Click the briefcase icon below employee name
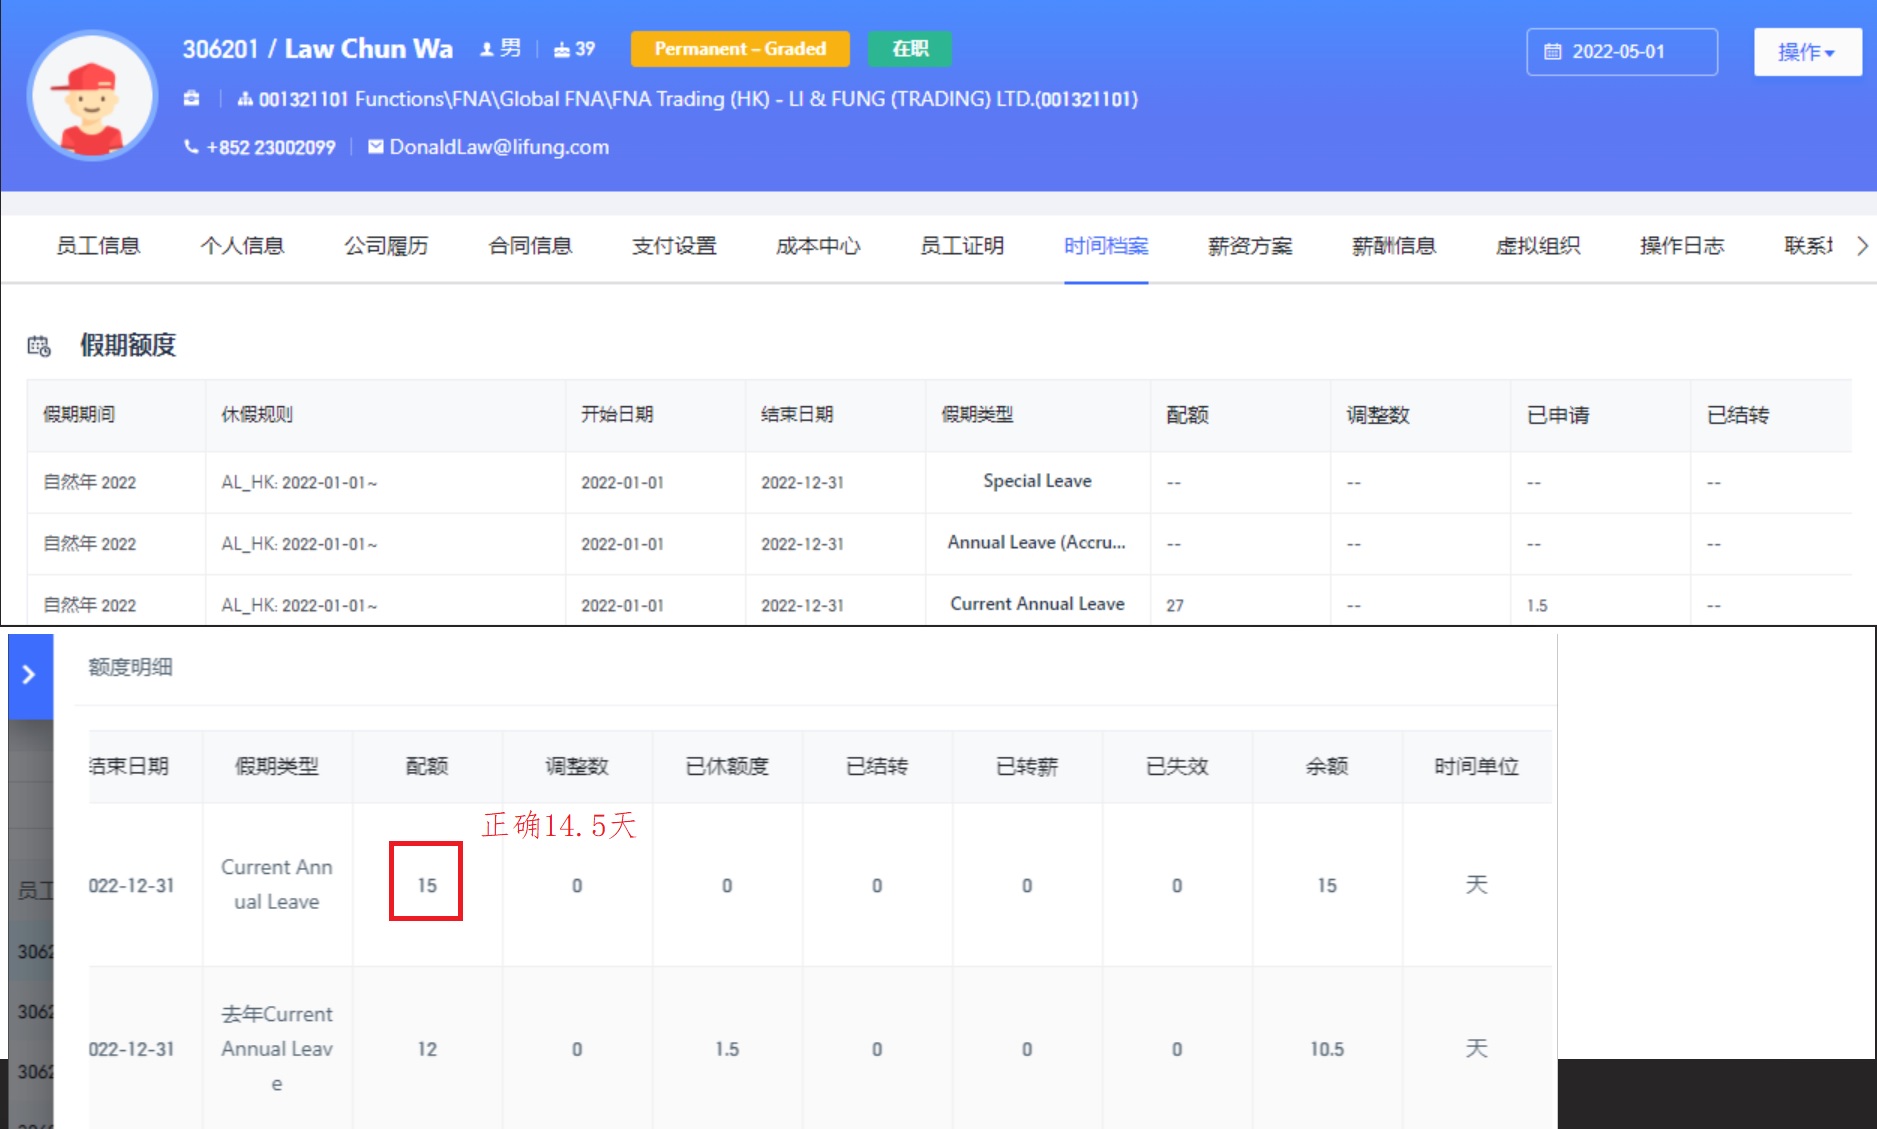 192,98
